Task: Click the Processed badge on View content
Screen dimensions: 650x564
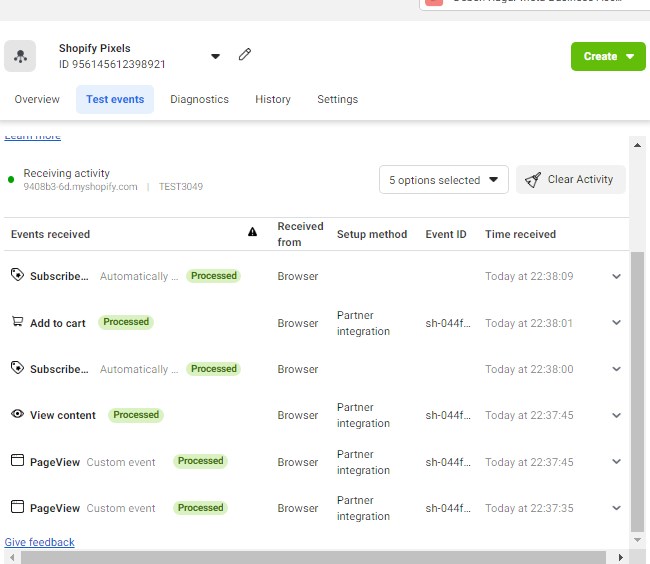Action: pyautogui.click(x=136, y=415)
